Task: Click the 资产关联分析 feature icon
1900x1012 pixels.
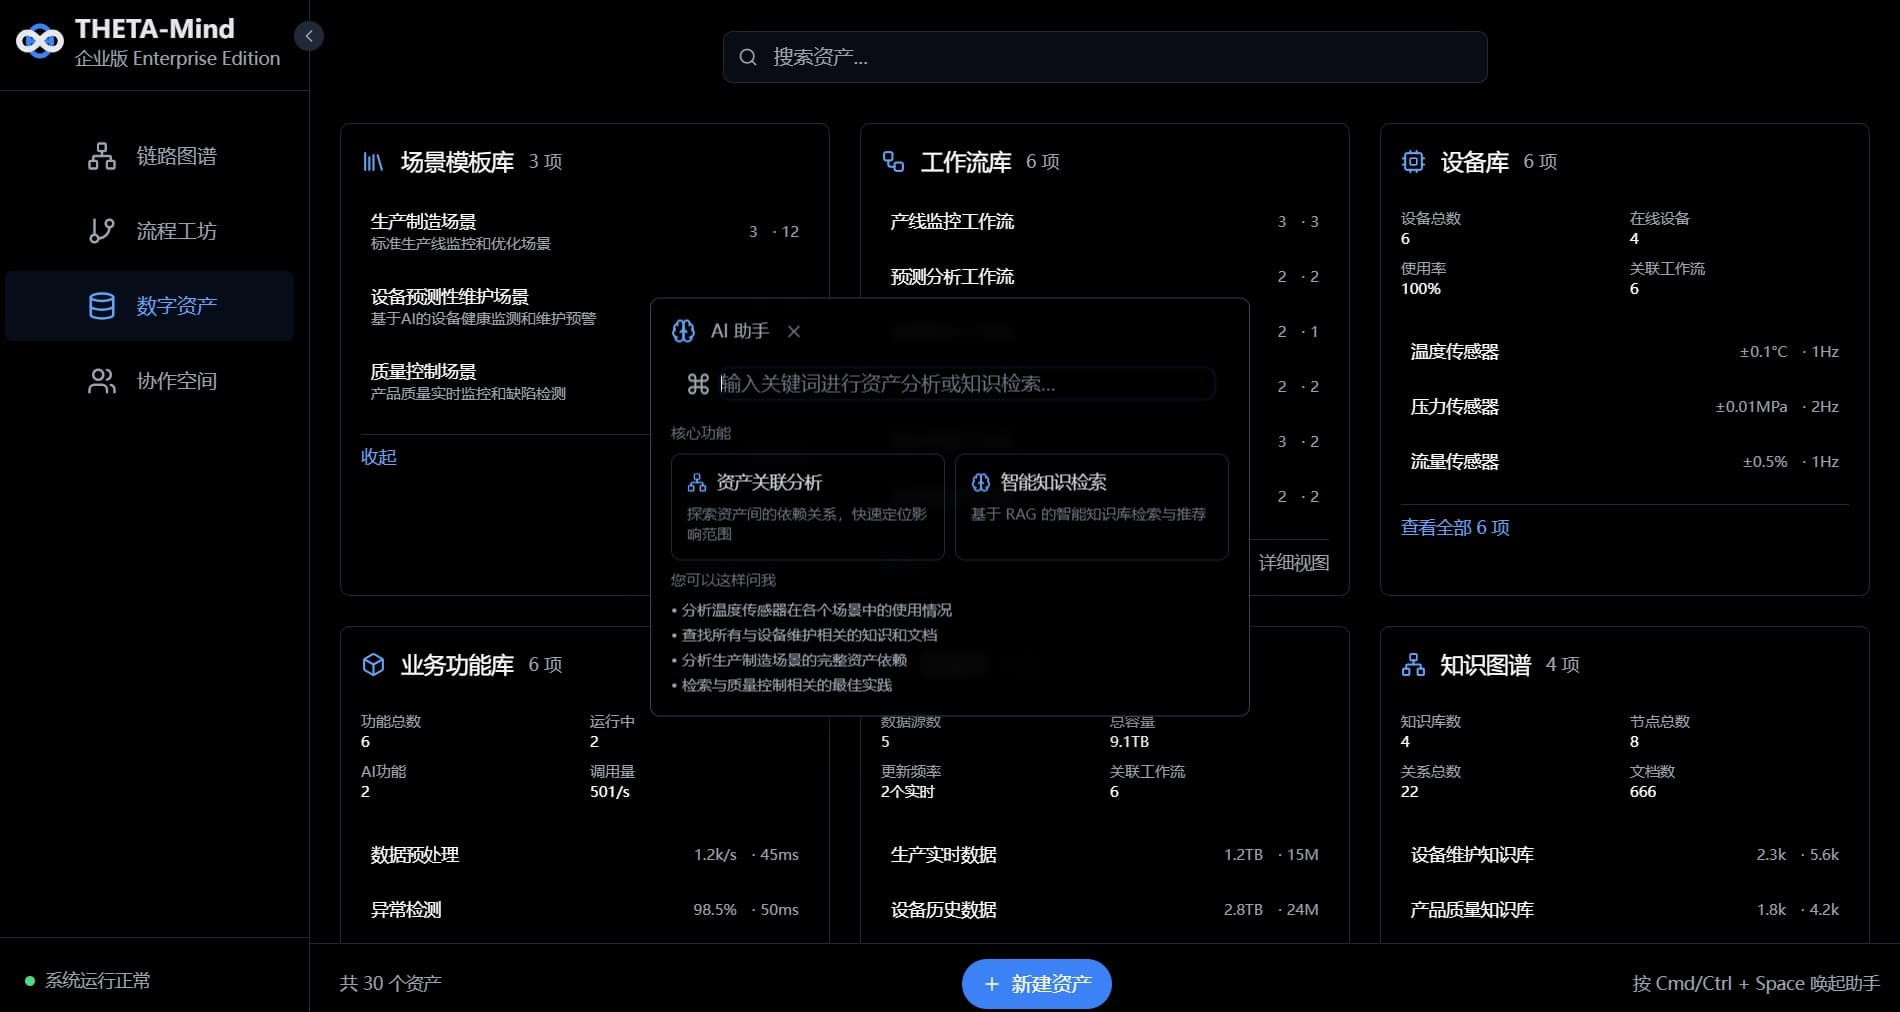Action: (x=697, y=482)
